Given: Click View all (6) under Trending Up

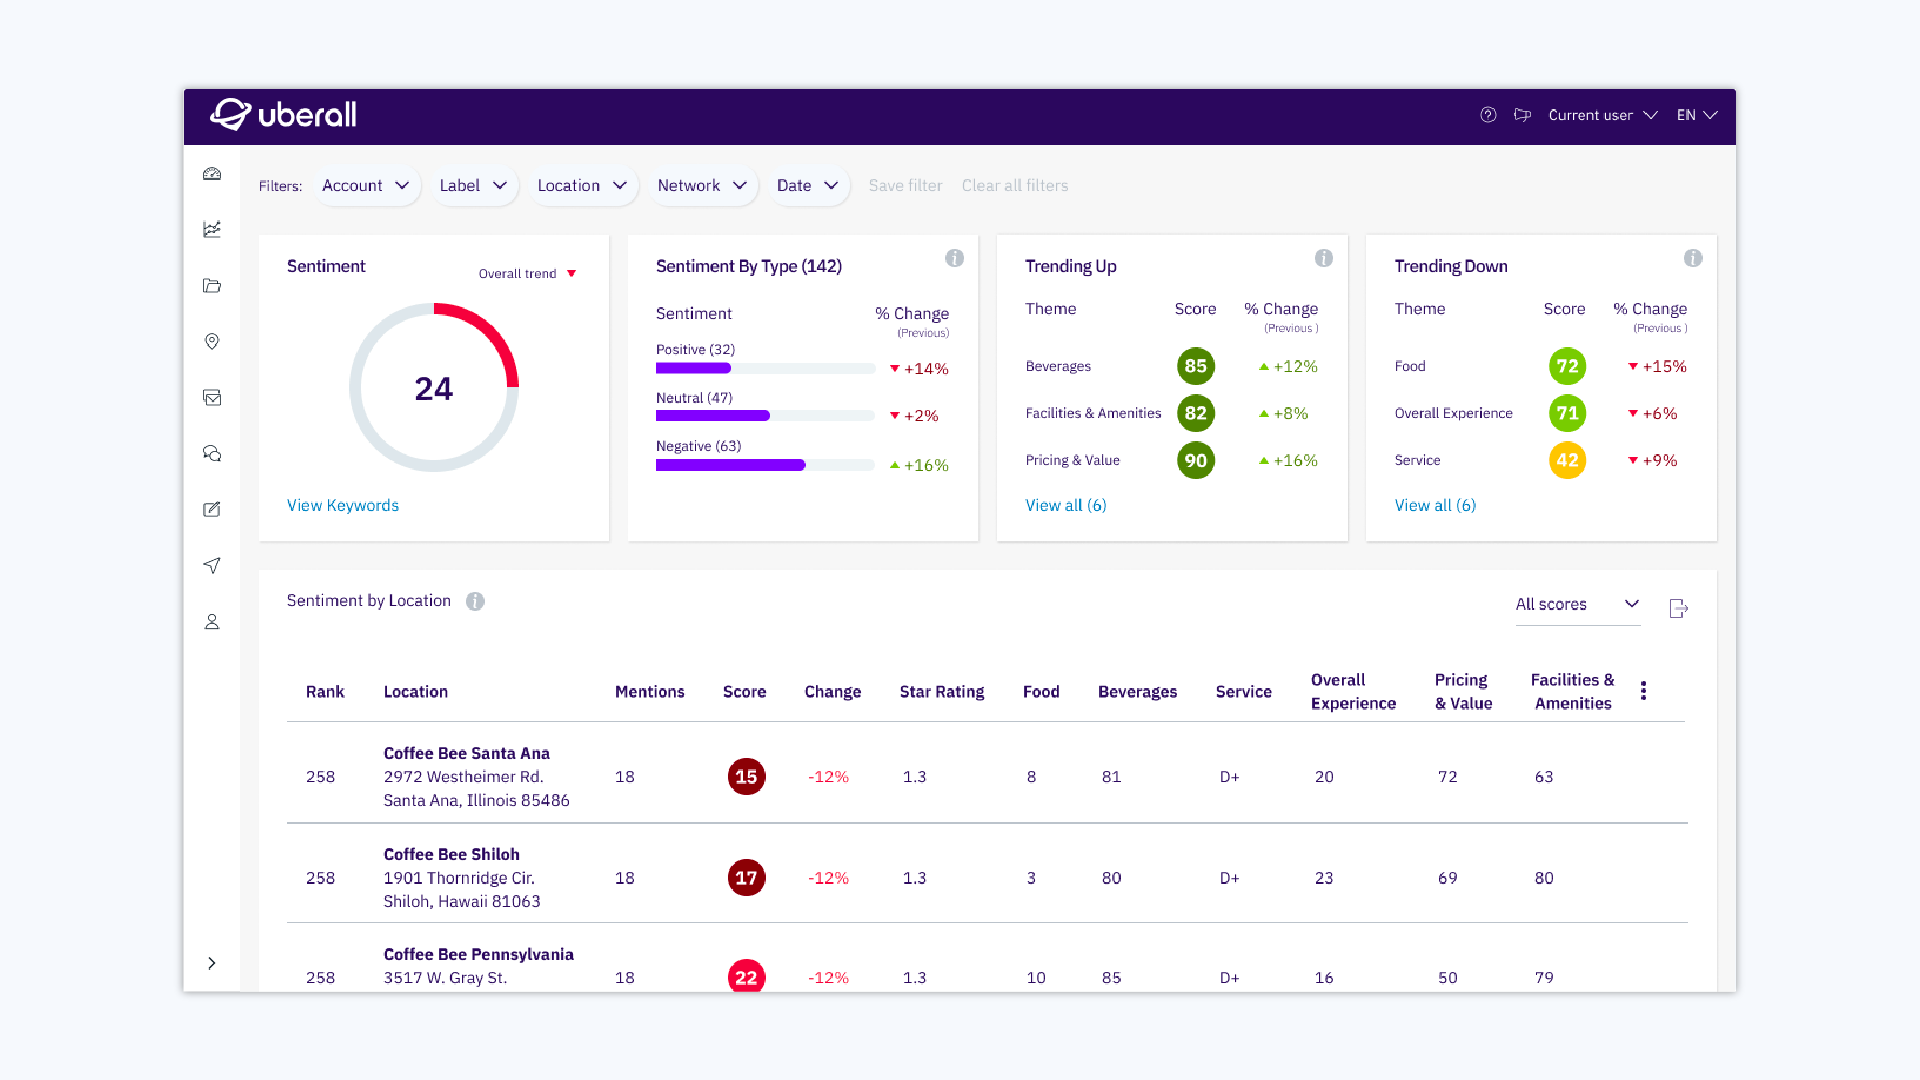Looking at the screenshot, I should [x=1065, y=505].
